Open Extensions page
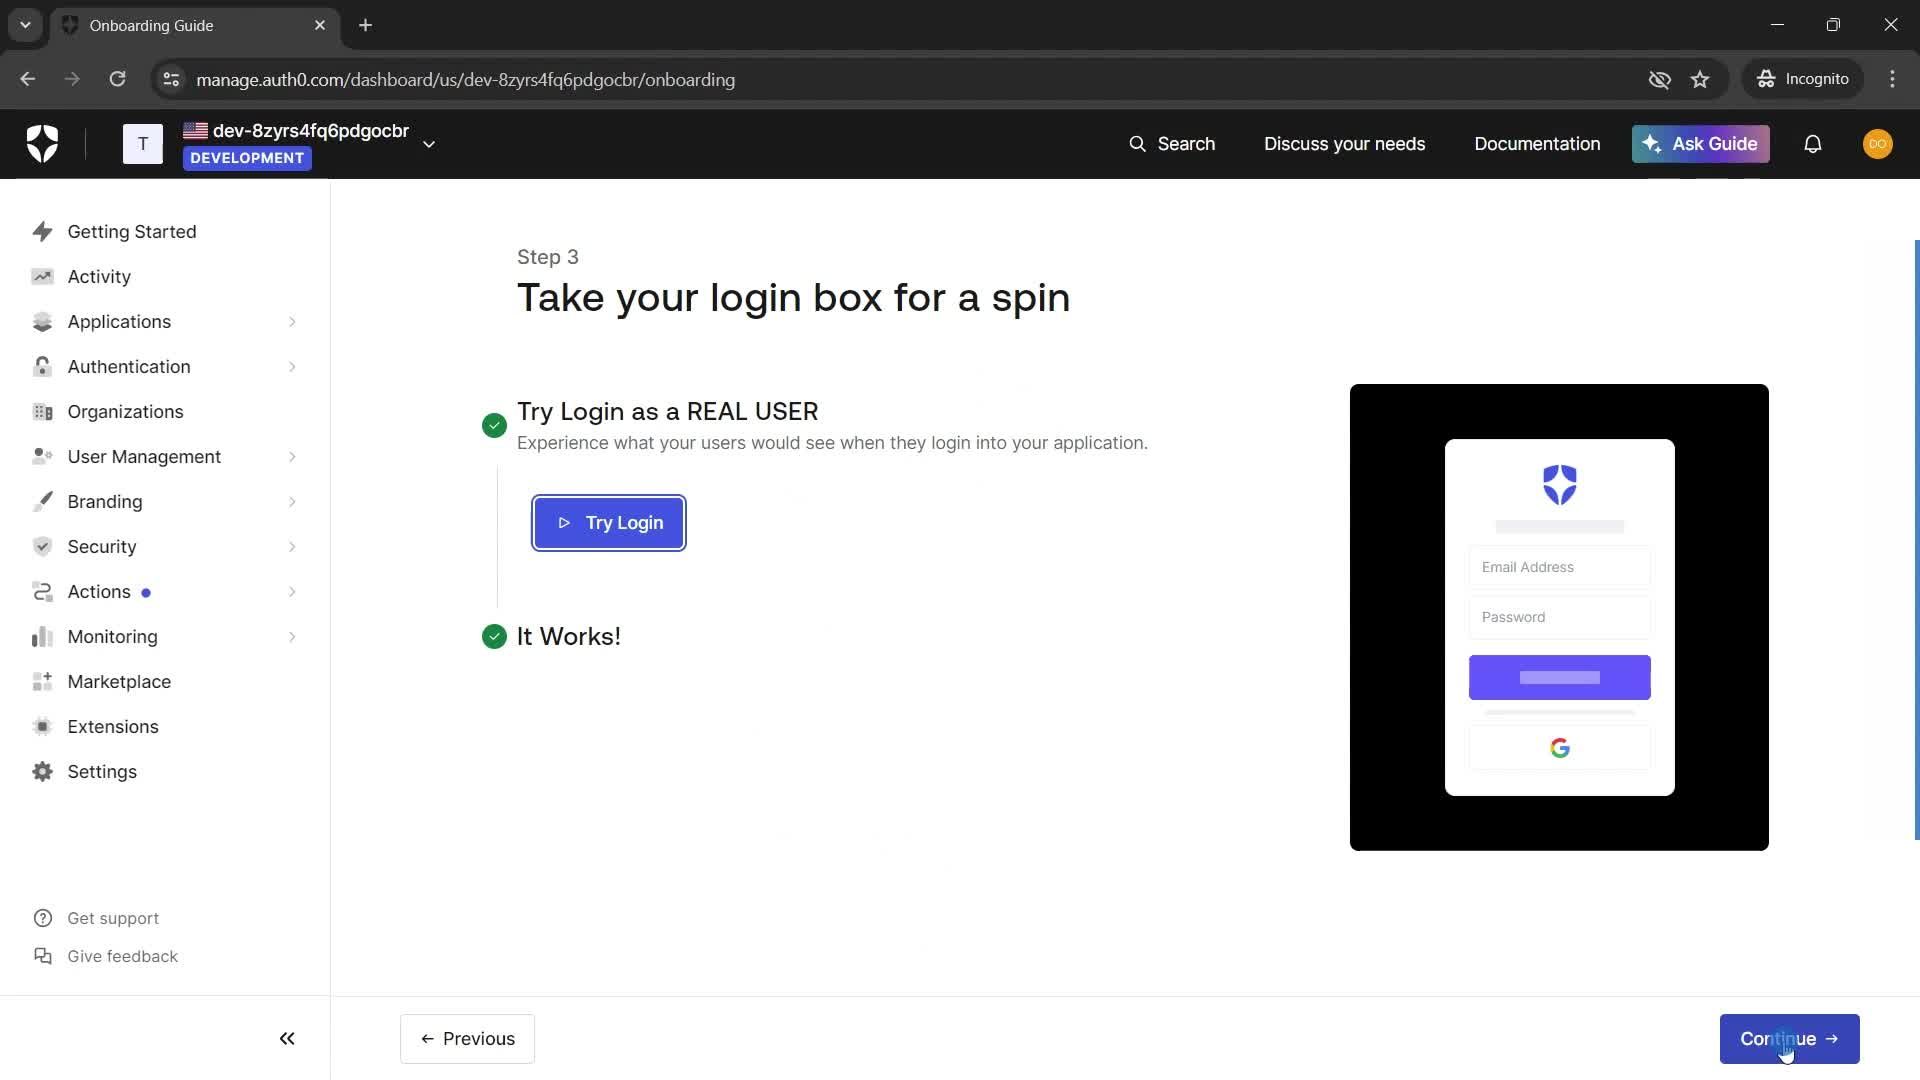This screenshot has width=1920, height=1080. [113, 727]
